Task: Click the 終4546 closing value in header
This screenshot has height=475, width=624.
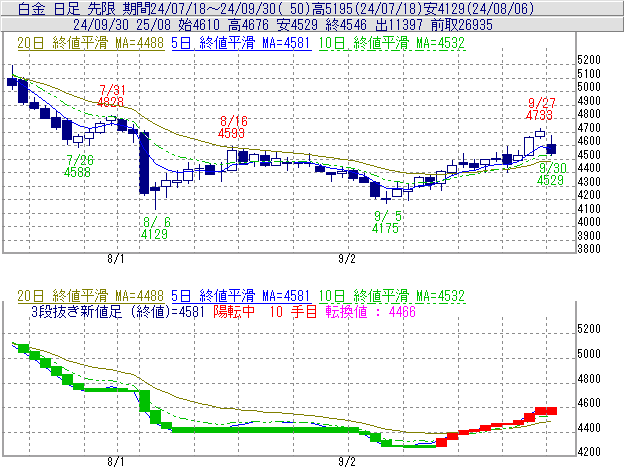Action: 346,25
